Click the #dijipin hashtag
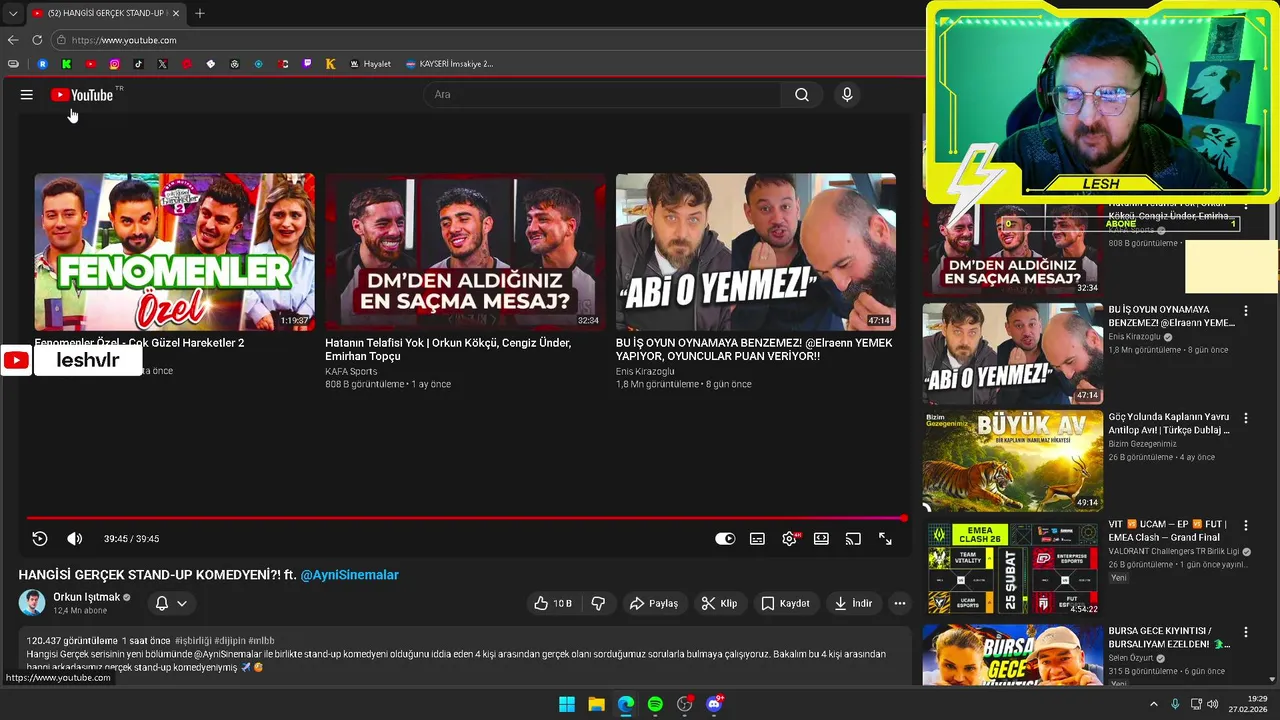 pyautogui.click(x=230, y=640)
